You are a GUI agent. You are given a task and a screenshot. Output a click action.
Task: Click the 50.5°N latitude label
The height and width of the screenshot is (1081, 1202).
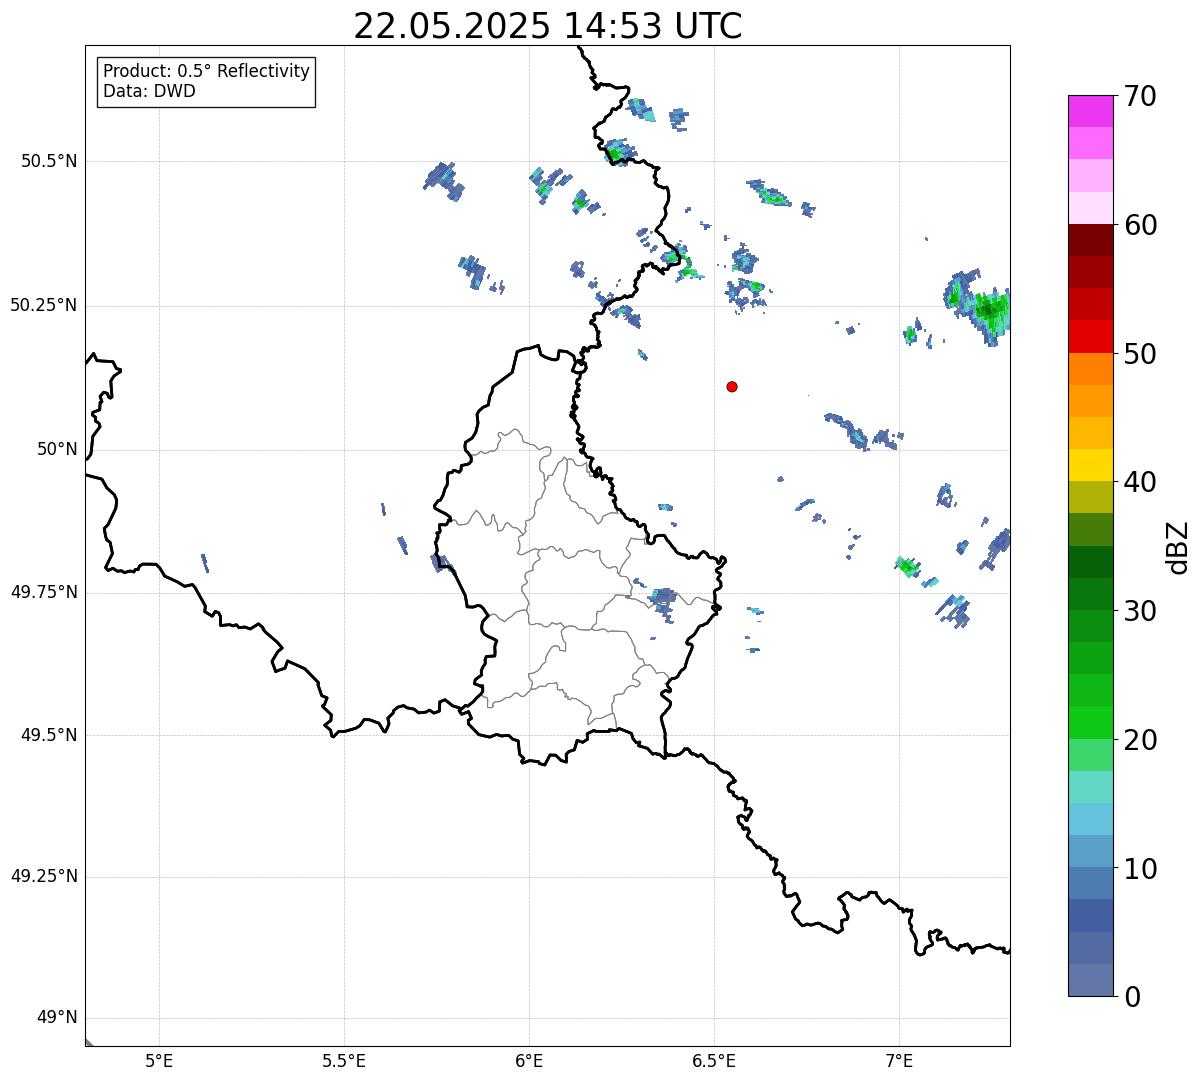pos(49,161)
